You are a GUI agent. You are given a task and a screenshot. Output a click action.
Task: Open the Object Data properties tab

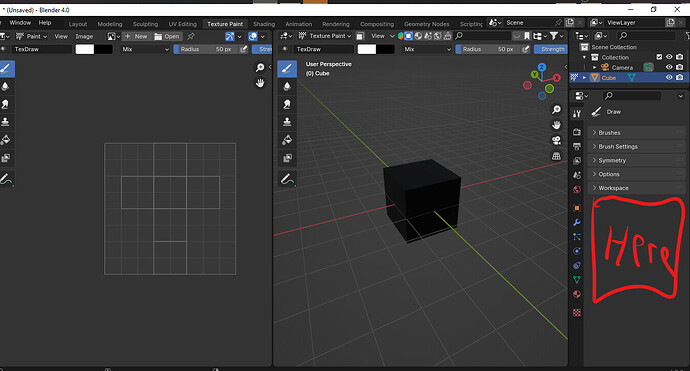coord(577,279)
